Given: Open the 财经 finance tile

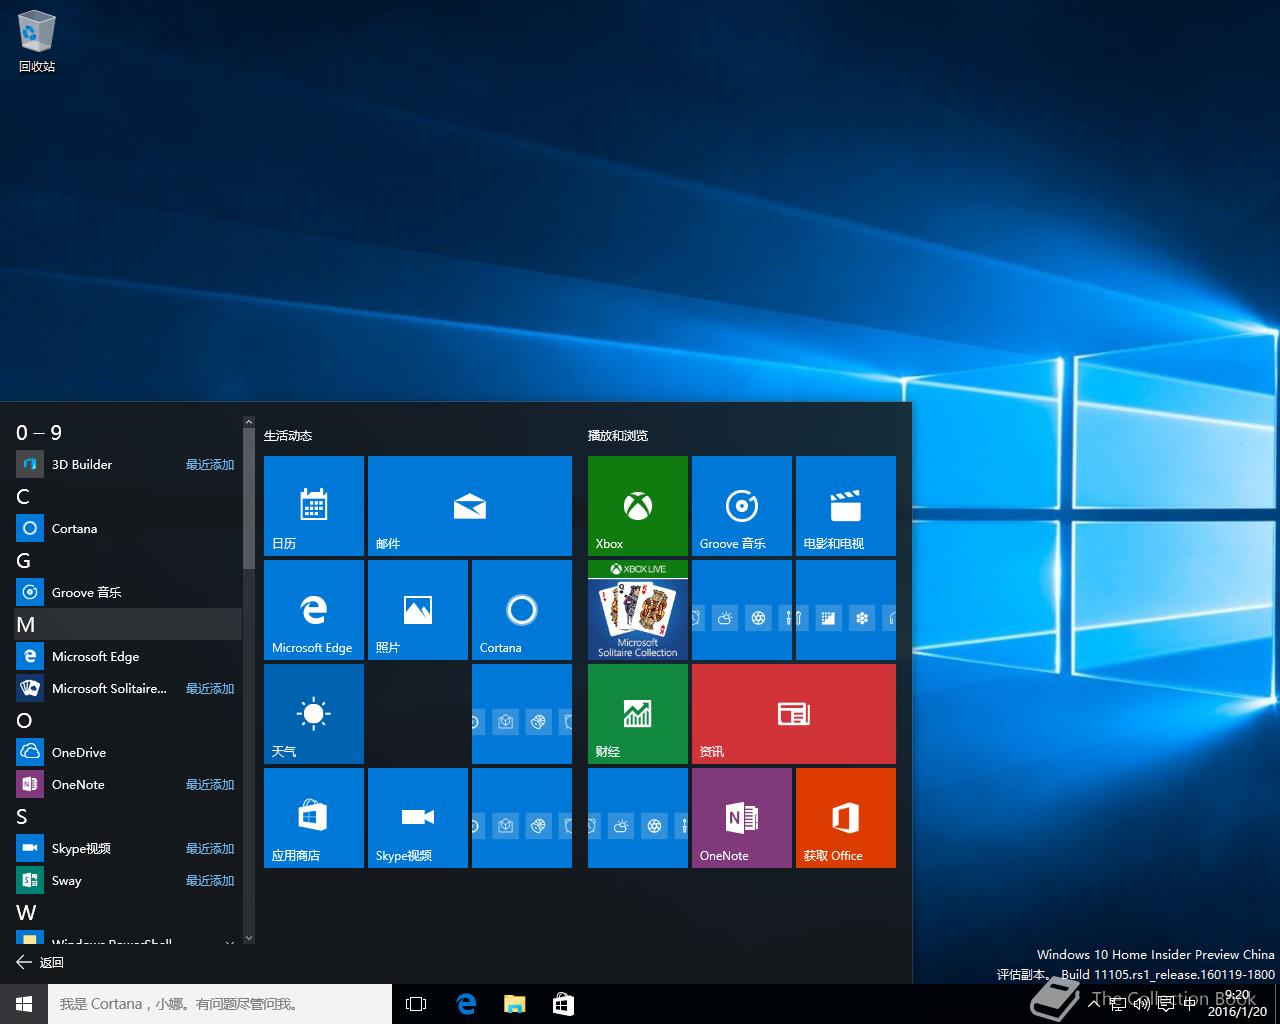Looking at the screenshot, I should click(x=638, y=714).
